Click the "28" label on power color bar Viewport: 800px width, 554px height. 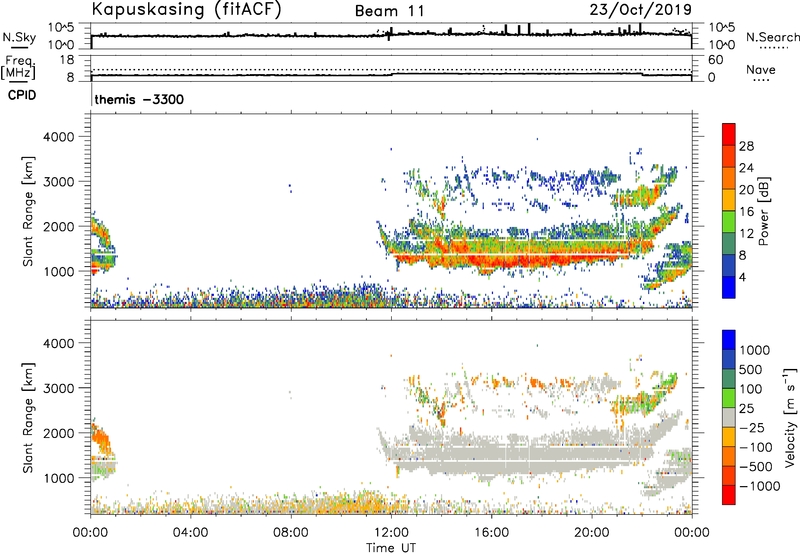[746, 146]
